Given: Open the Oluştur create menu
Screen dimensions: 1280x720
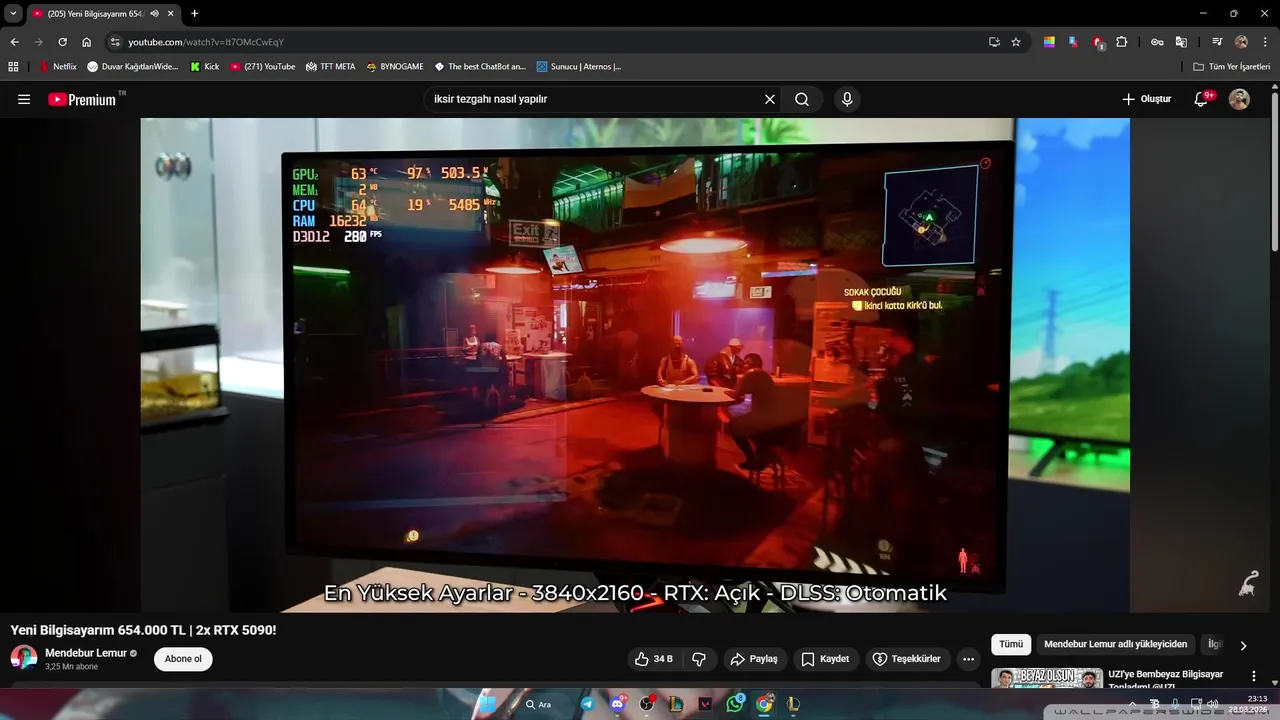Looking at the screenshot, I should (1146, 99).
